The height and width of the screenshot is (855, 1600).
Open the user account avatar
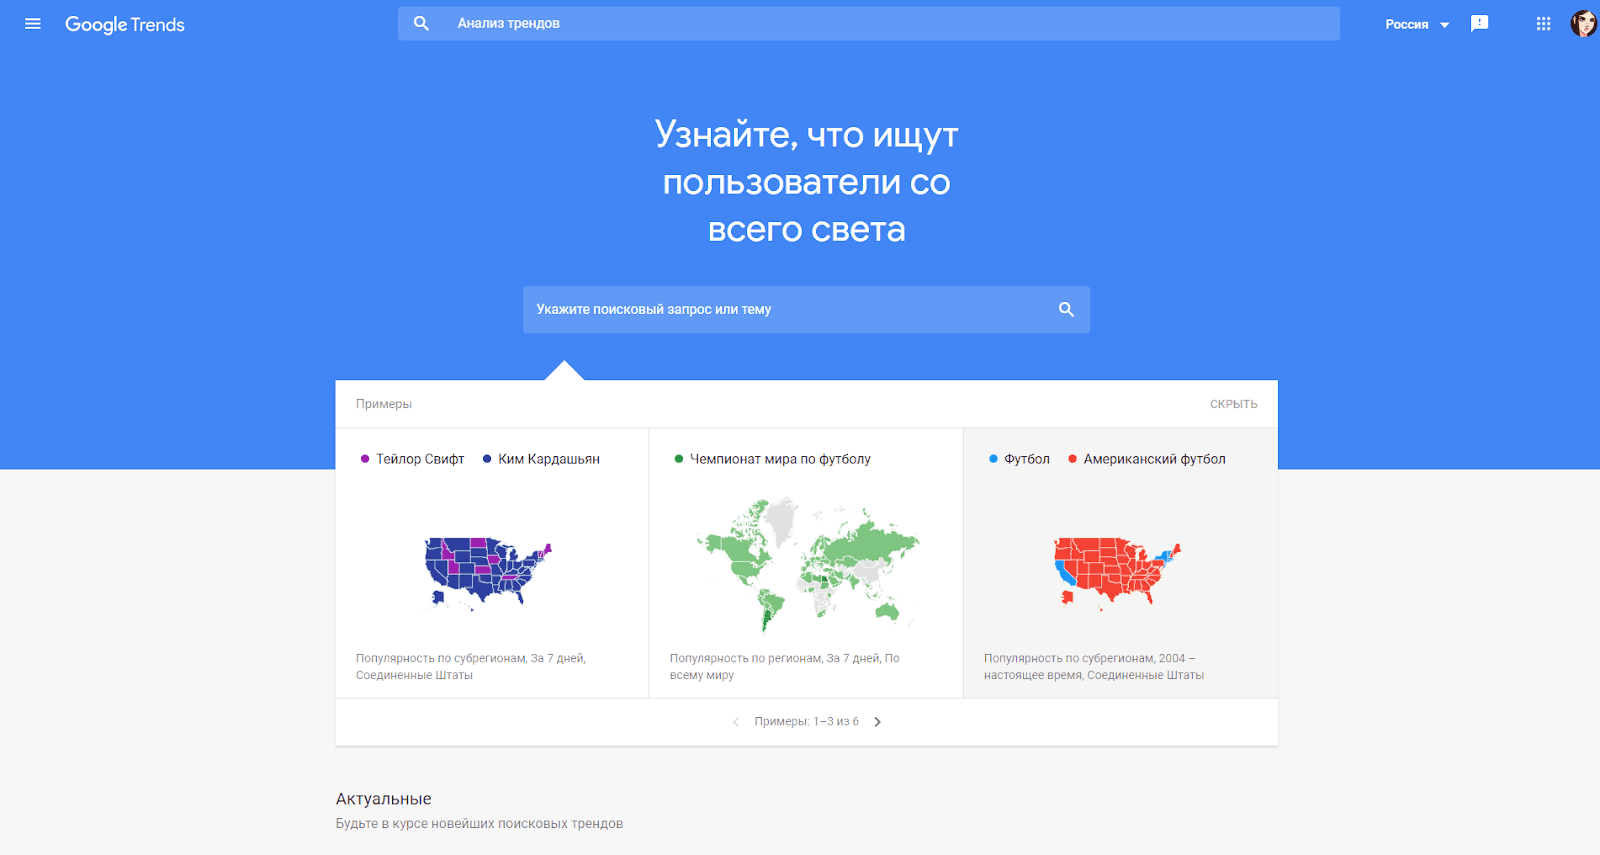pyautogui.click(x=1582, y=24)
